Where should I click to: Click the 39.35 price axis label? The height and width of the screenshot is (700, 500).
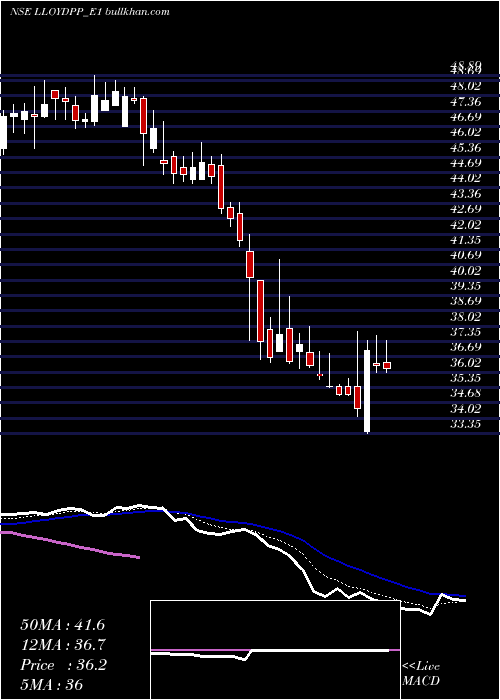click(466, 286)
